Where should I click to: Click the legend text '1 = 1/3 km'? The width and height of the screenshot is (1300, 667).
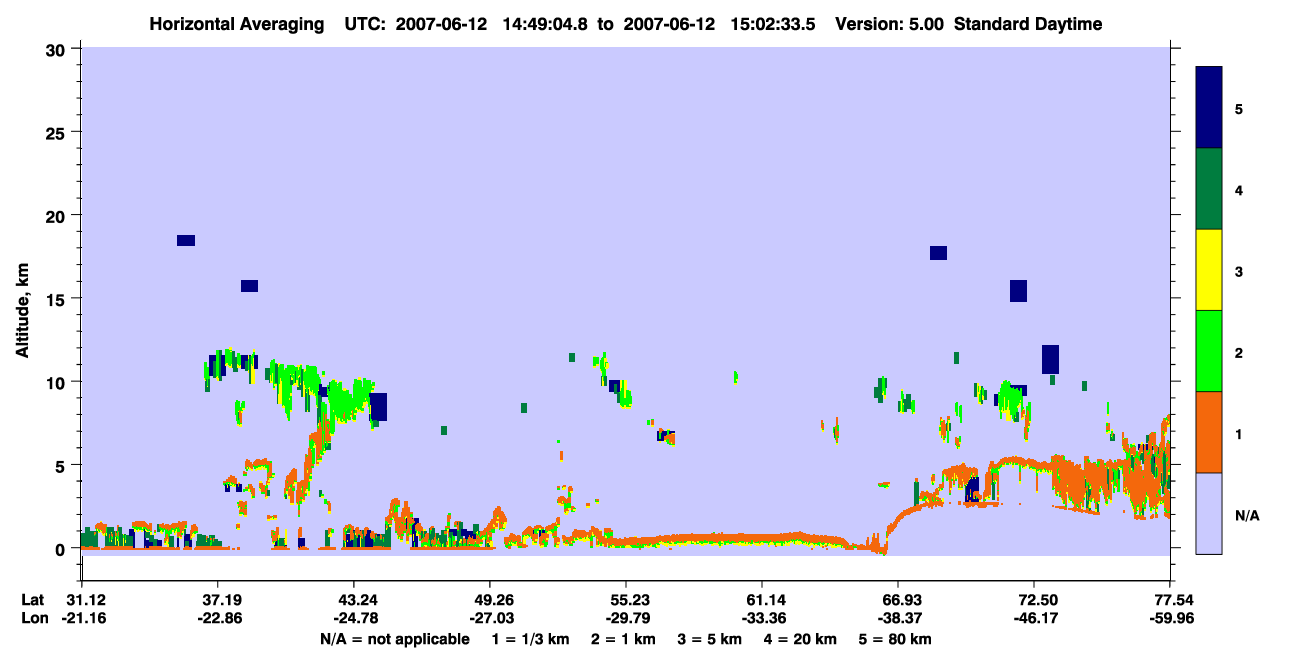click(x=529, y=639)
